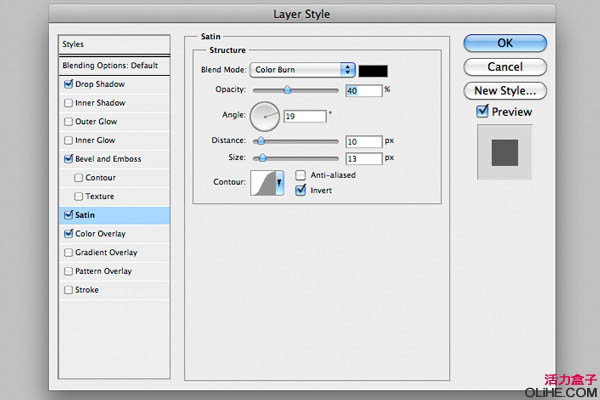Uncheck the Invert option
Image resolution: width=600 pixels, height=400 pixels.
click(300, 190)
